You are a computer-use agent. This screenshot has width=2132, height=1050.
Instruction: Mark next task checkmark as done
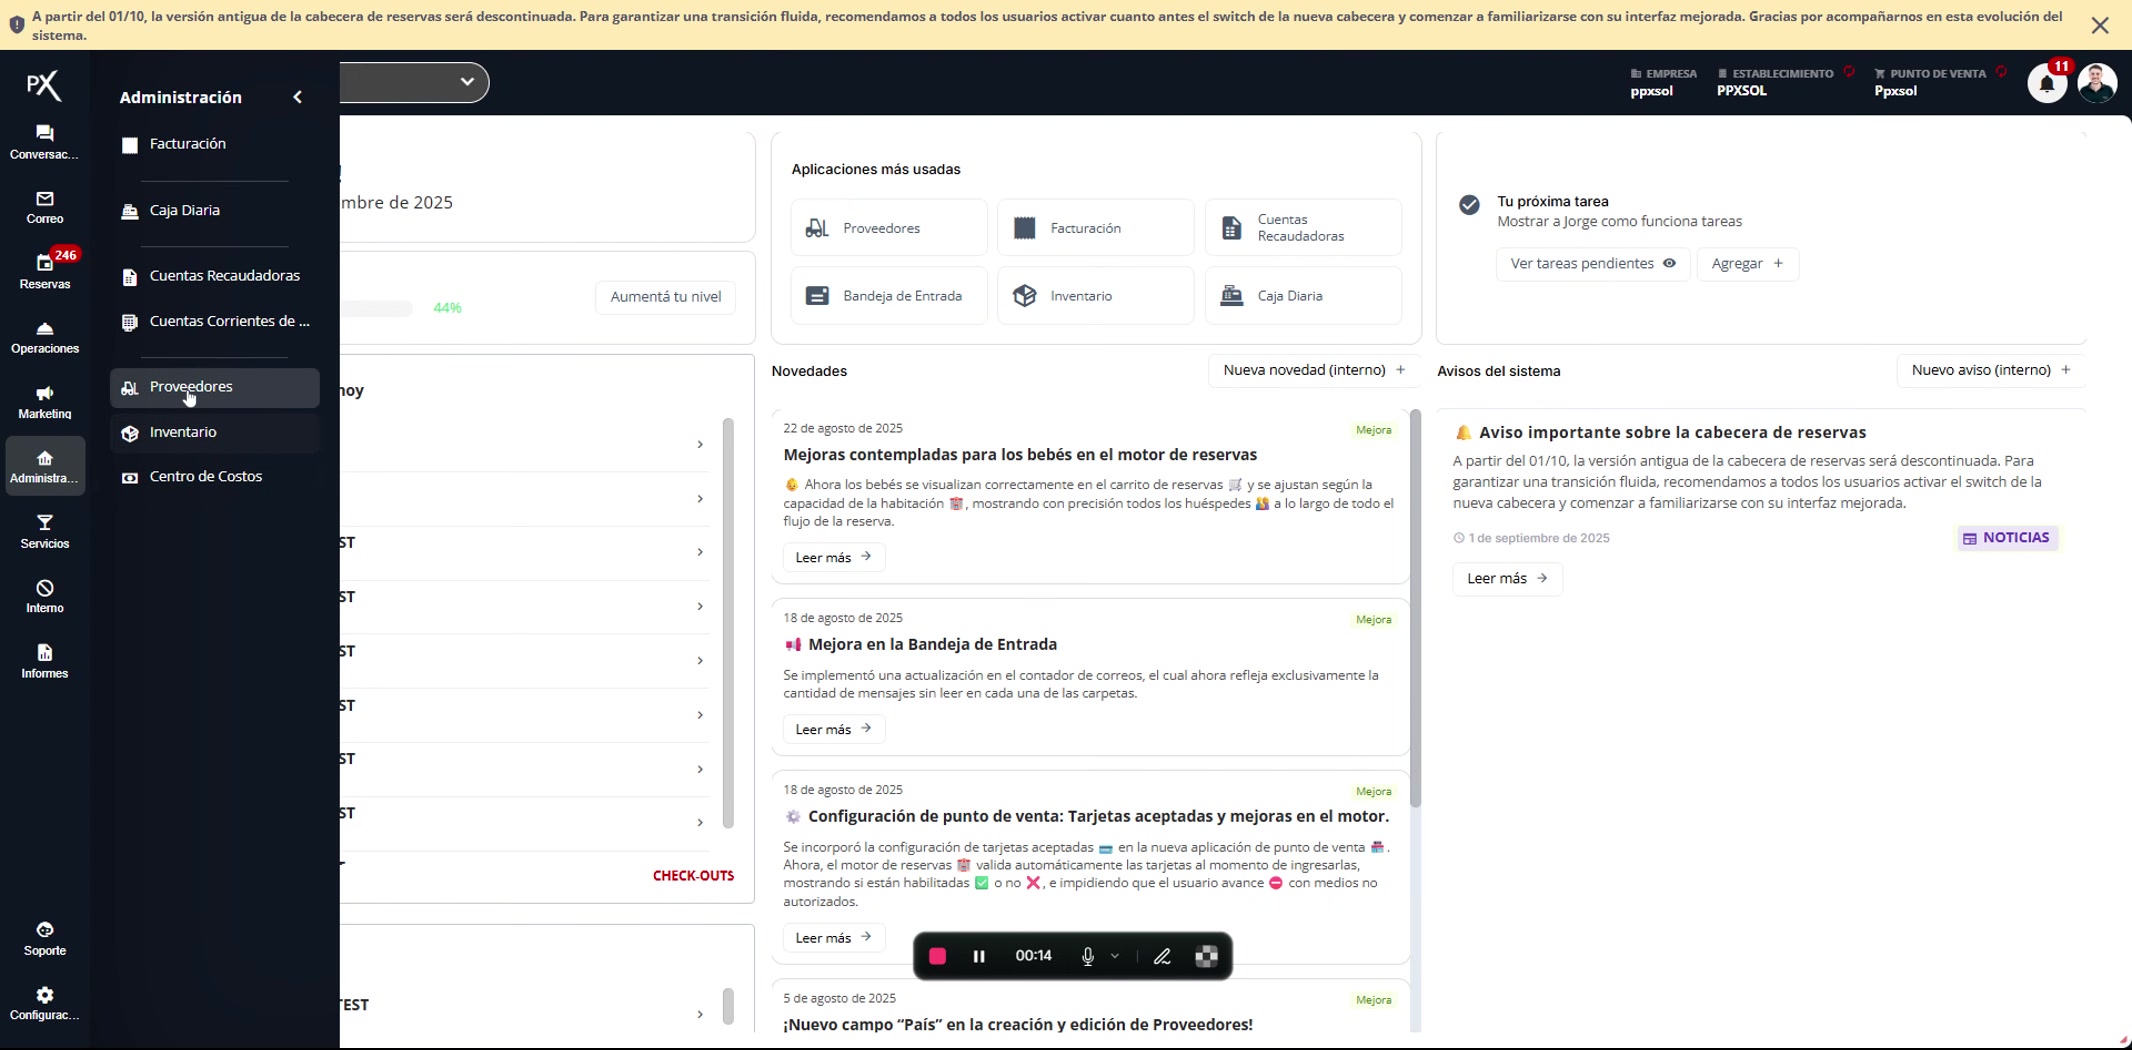pos(1469,205)
